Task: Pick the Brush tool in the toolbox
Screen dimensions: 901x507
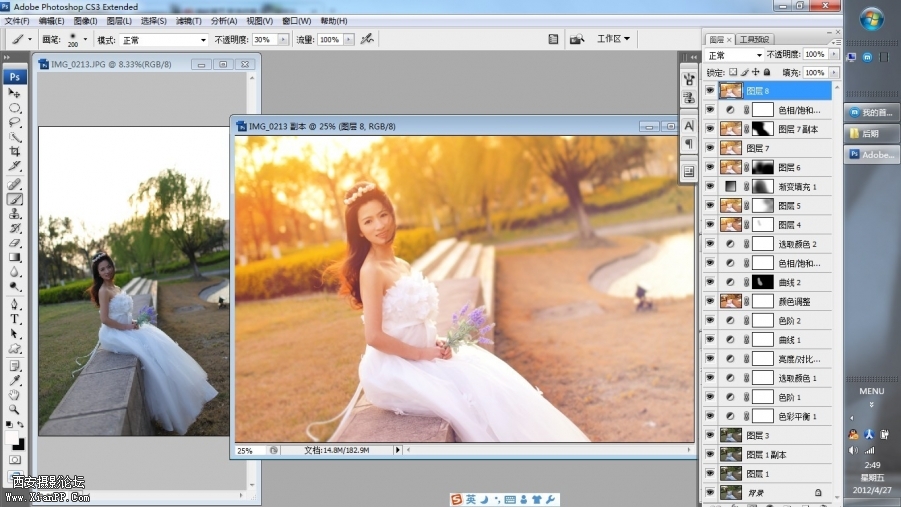Action: [15, 199]
